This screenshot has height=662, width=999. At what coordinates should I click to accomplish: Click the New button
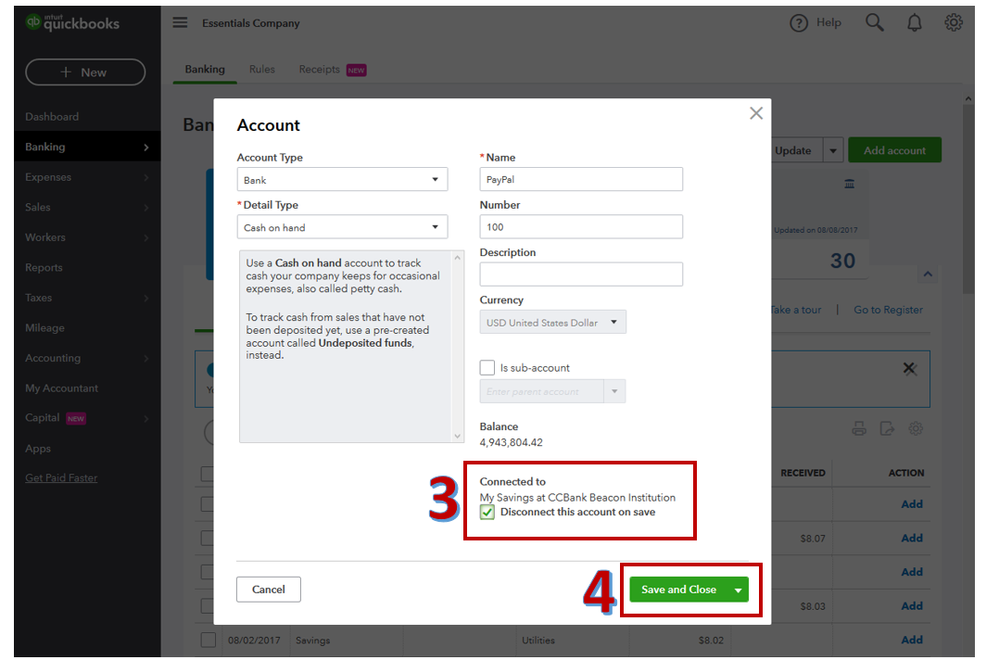click(x=85, y=72)
